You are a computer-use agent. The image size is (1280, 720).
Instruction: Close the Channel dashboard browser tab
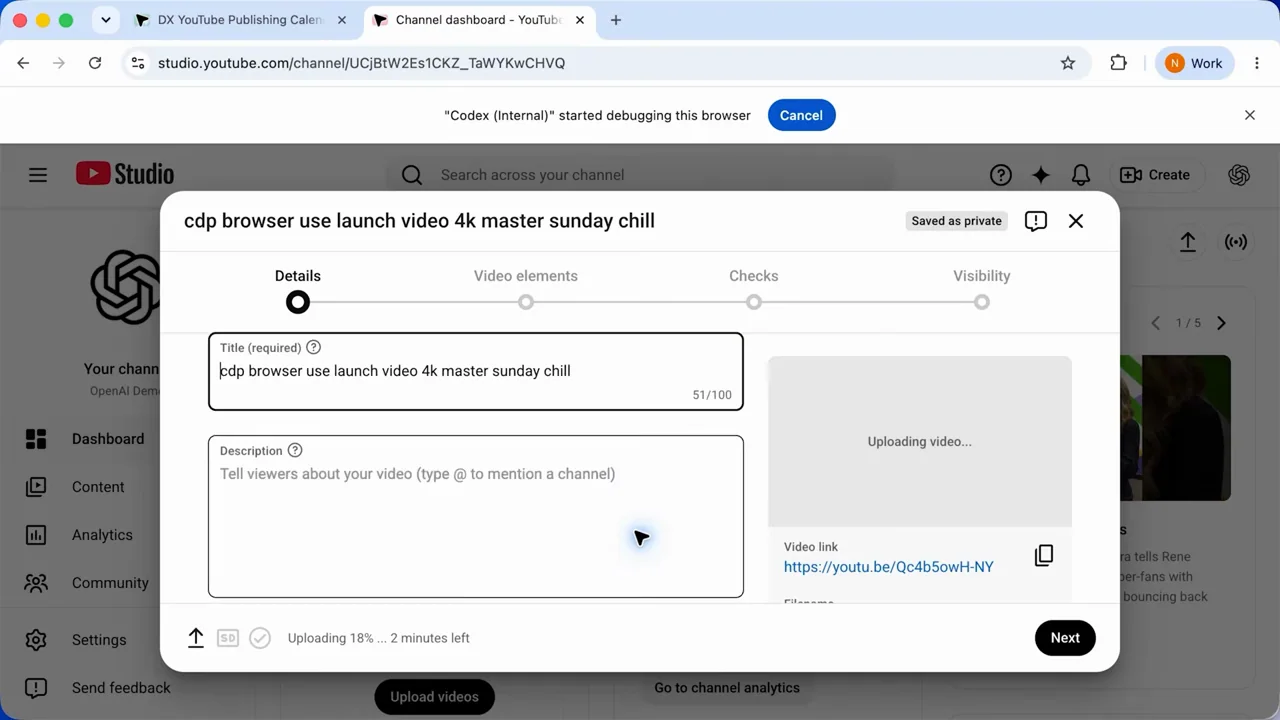click(580, 20)
